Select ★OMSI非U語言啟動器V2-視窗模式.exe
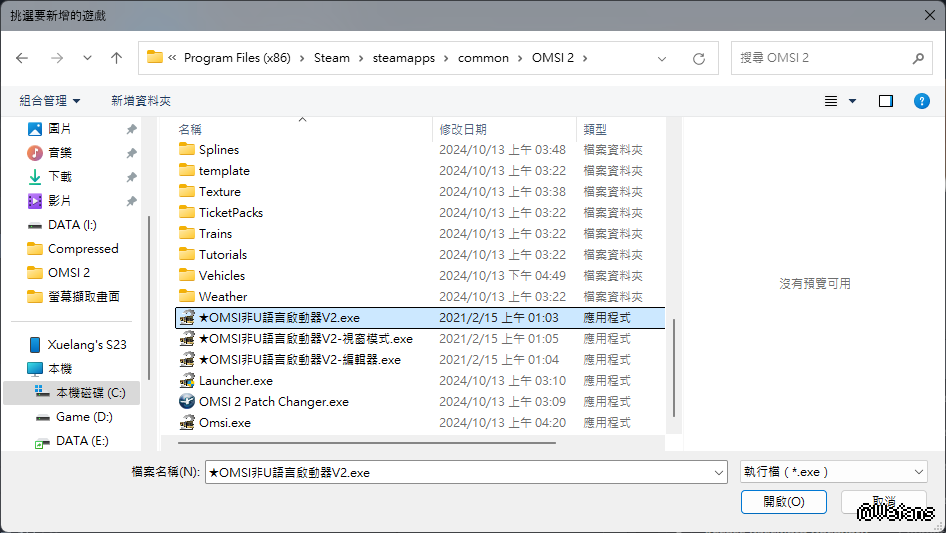Image resolution: width=946 pixels, height=533 pixels. click(305, 339)
